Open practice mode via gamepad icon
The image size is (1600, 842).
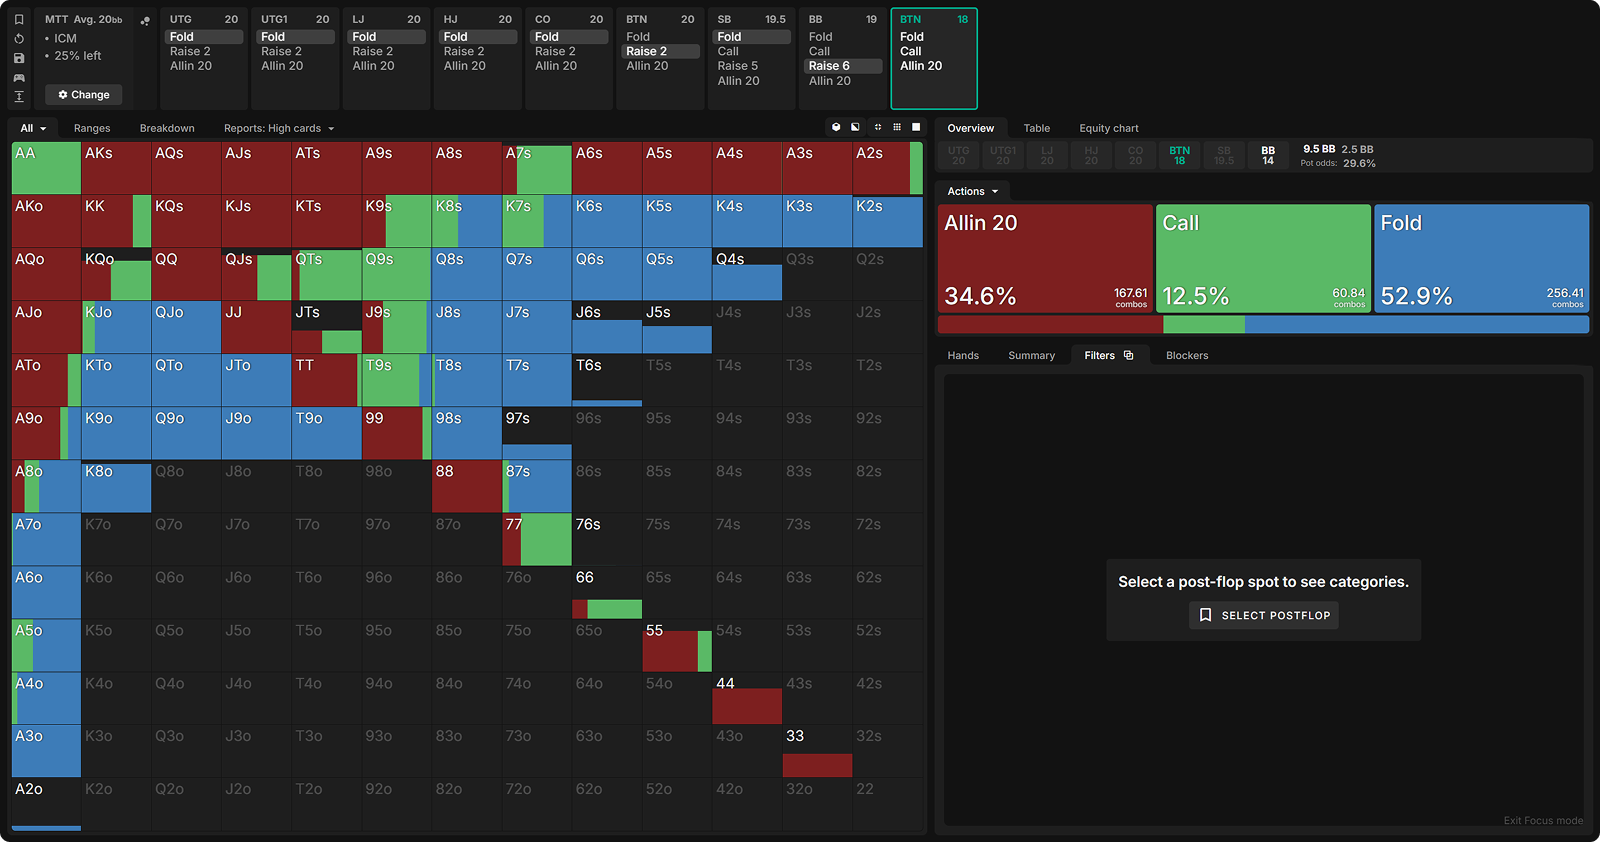point(19,77)
